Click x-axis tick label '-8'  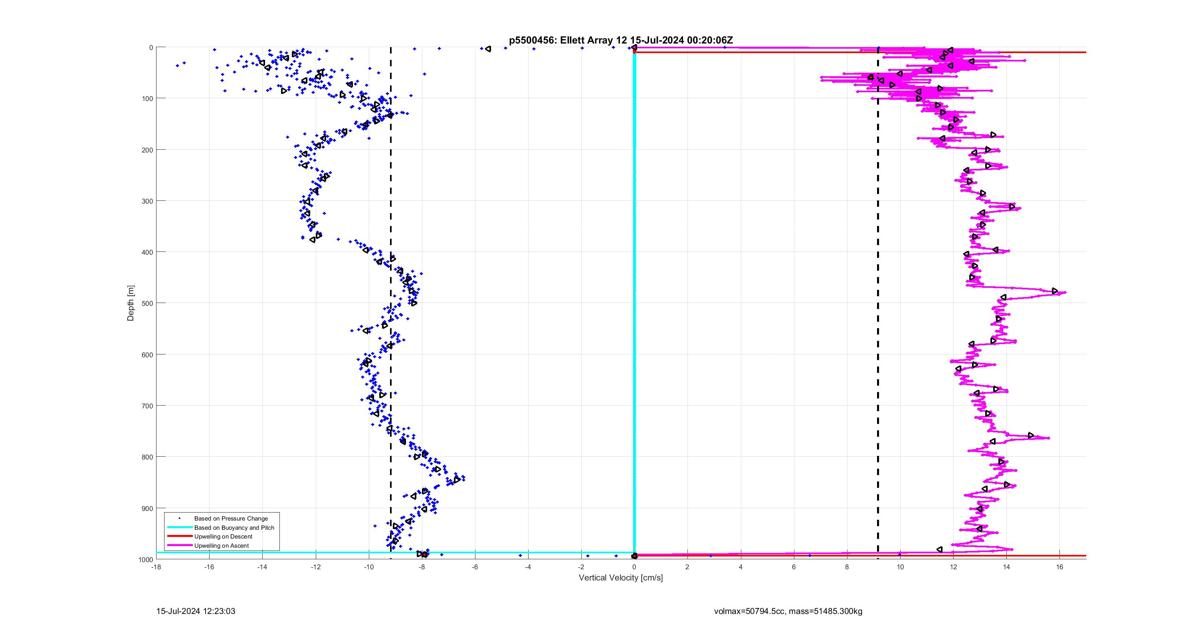(x=422, y=567)
